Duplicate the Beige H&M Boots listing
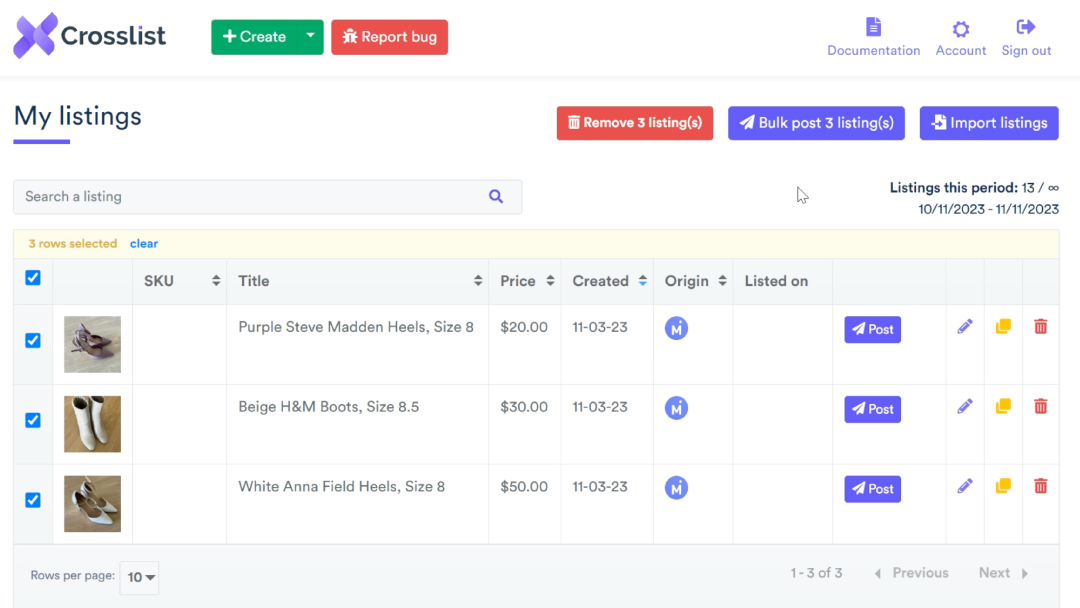The height and width of the screenshot is (608, 1080). coord(1002,406)
